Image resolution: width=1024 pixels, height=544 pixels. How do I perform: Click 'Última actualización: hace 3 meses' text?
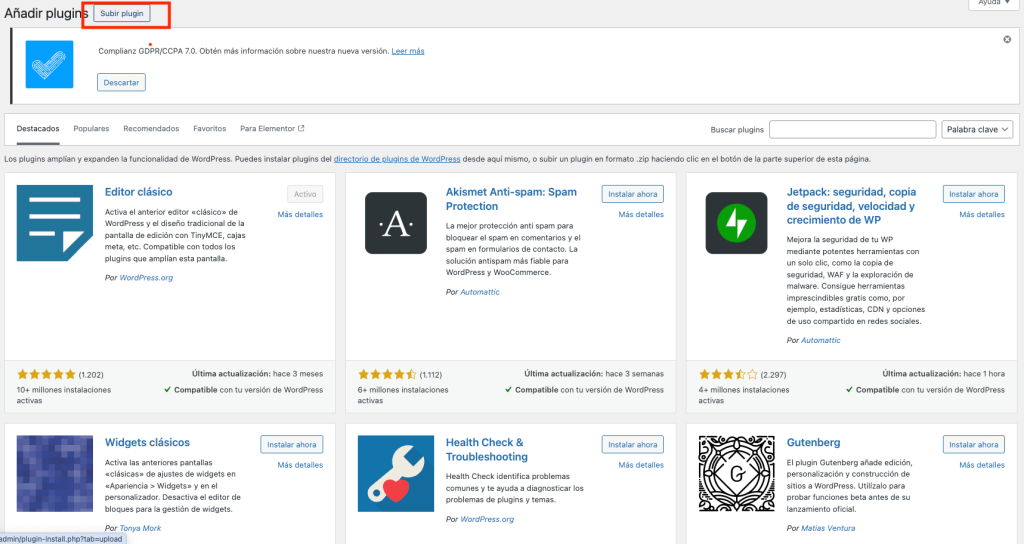click(x=257, y=374)
